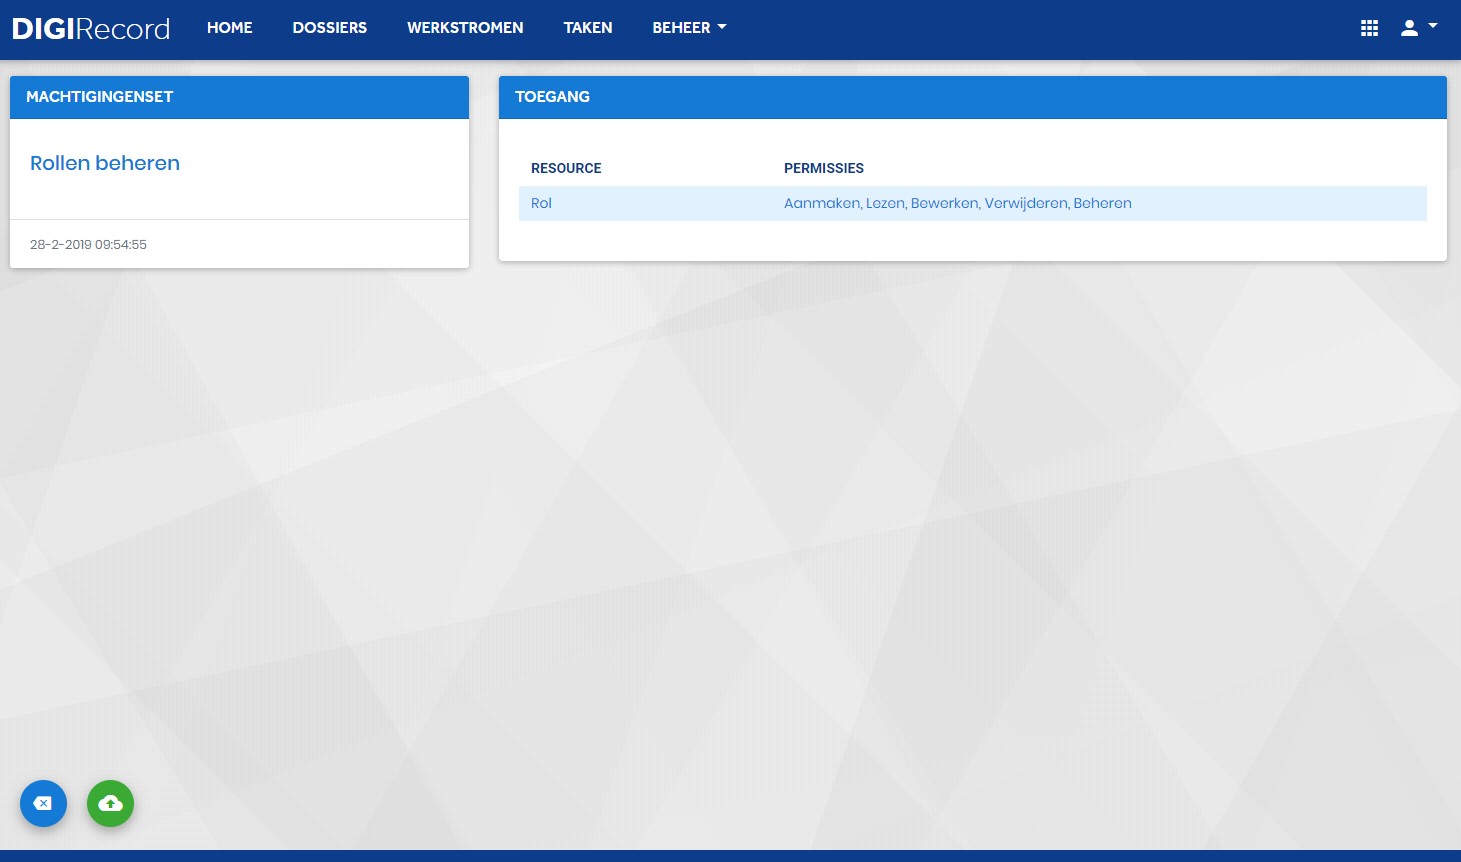The image size is (1461, 862).
Task: Click the Toegang panel header
Action: (x=972, y=97)
